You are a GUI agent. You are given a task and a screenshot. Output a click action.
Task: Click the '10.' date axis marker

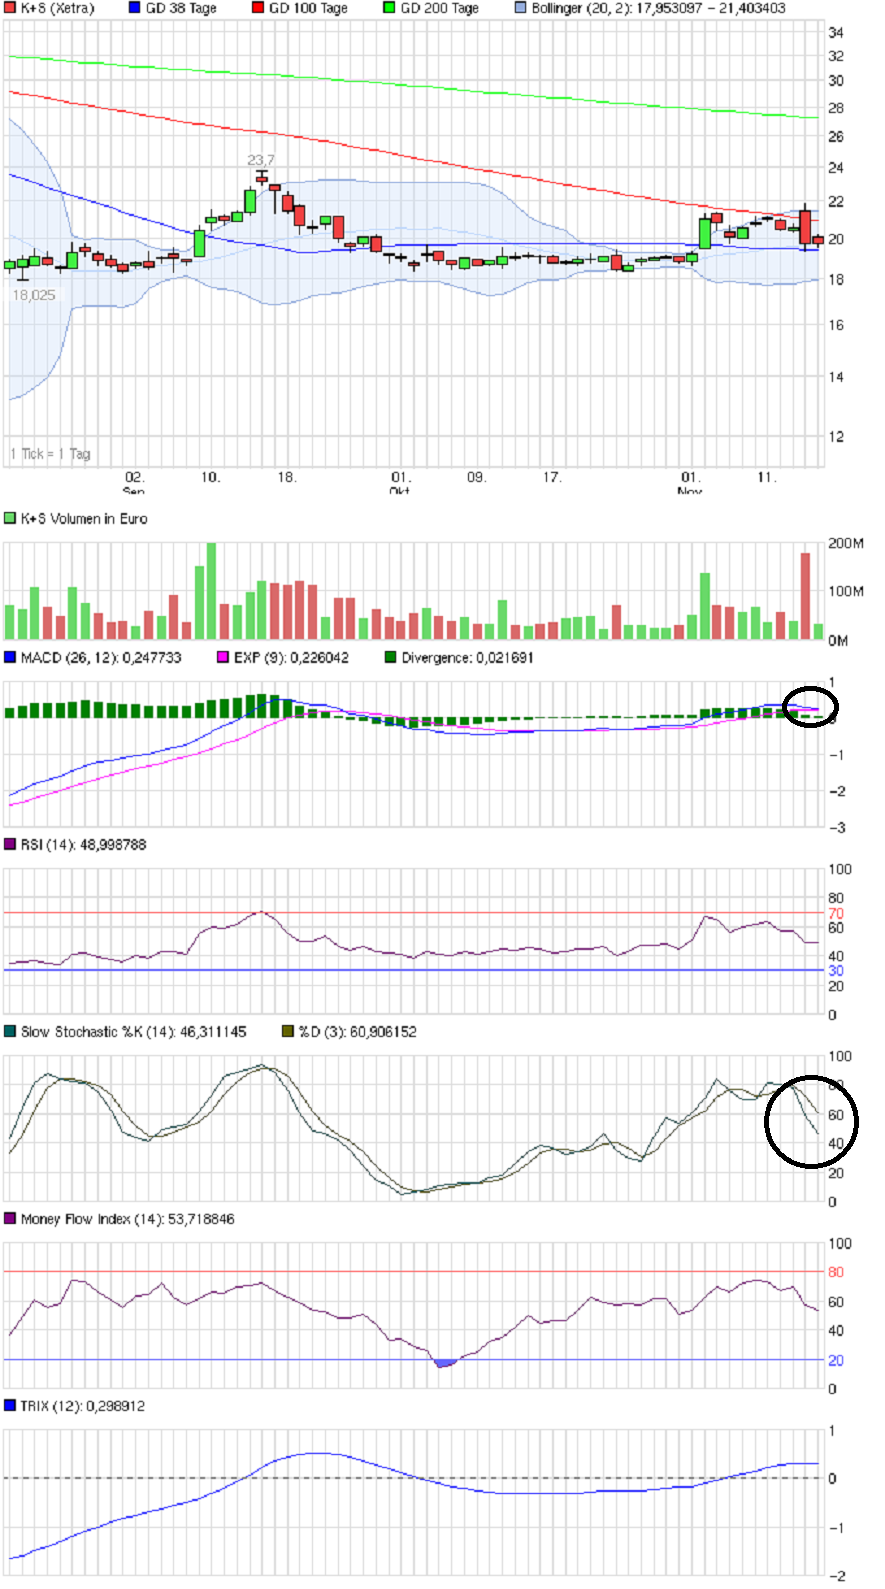(210, 477)
